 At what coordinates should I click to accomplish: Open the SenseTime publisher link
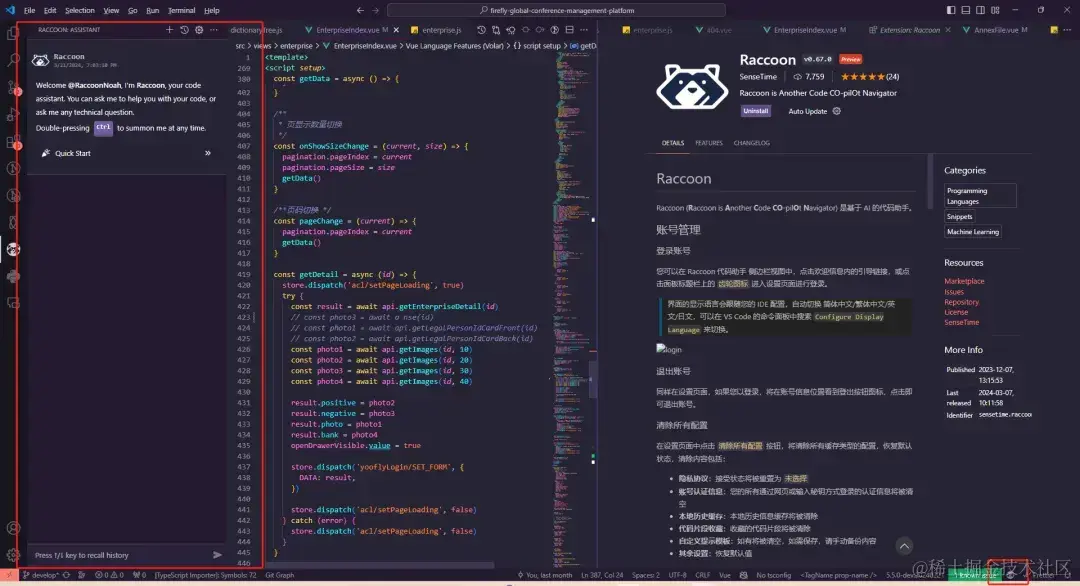pos(758,76)
